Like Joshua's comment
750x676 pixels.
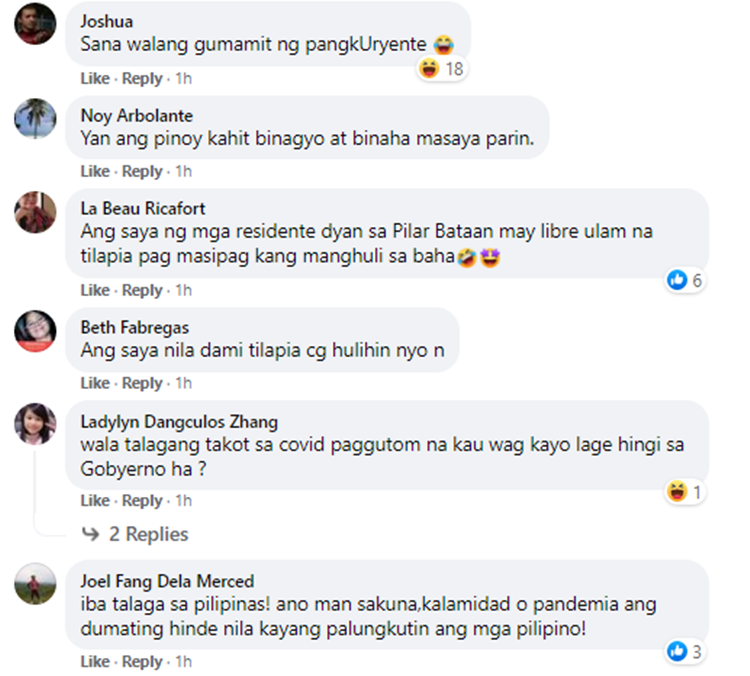(x=95, y=78)
